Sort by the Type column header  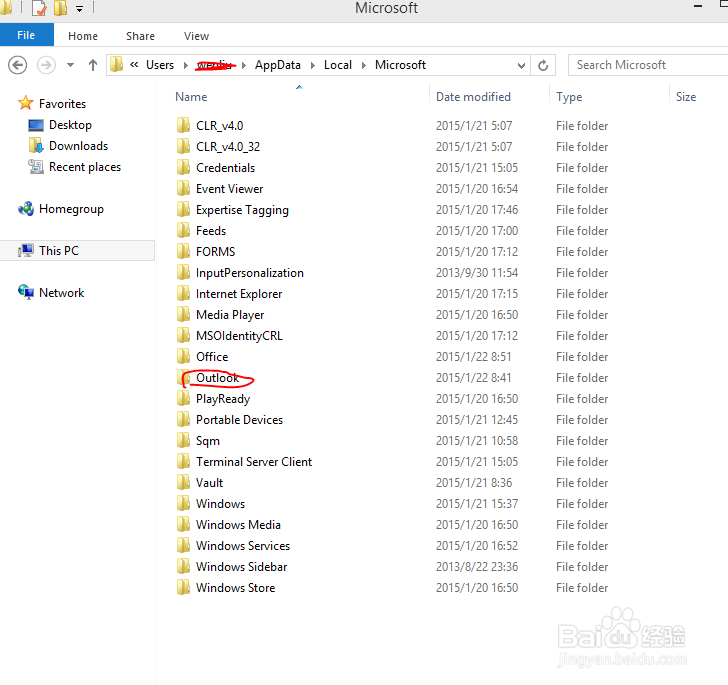[569, 97]
